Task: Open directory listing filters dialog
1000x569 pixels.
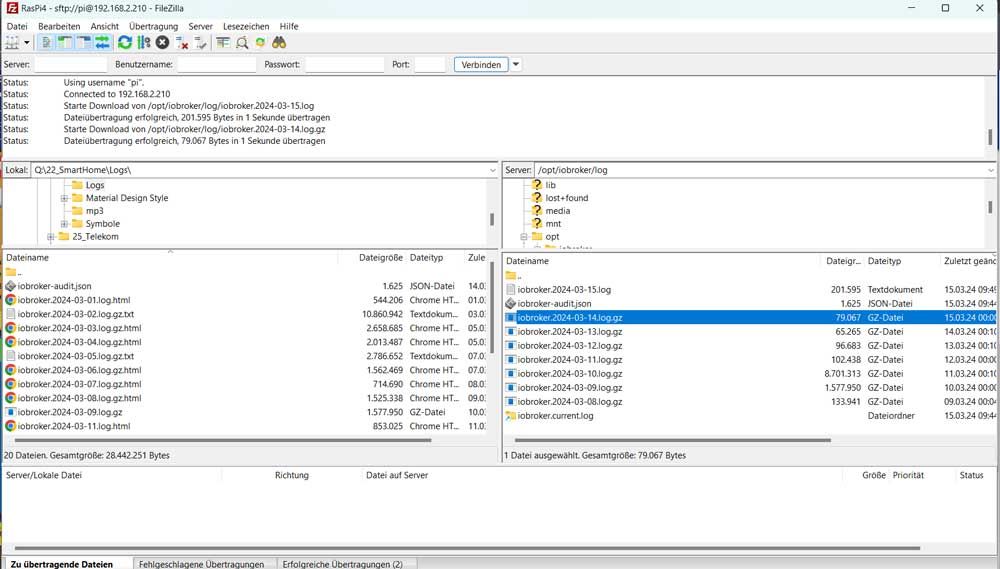Action: click(x=223, y=43)
